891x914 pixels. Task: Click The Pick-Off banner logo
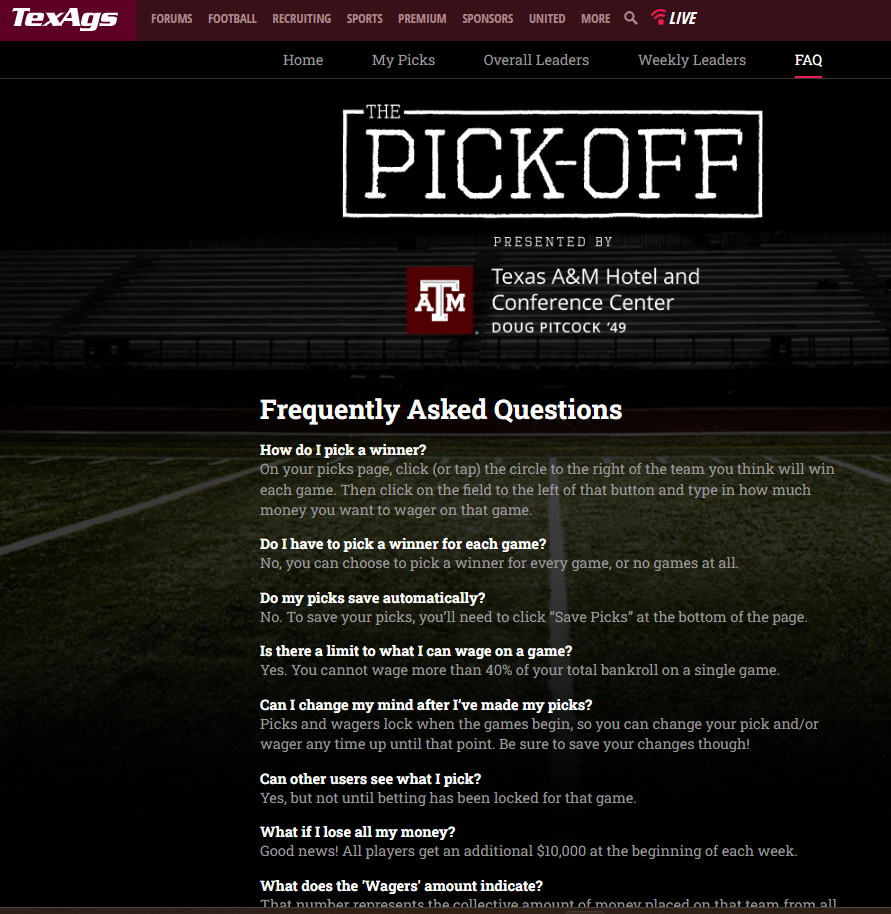click(x=552, y=162)
